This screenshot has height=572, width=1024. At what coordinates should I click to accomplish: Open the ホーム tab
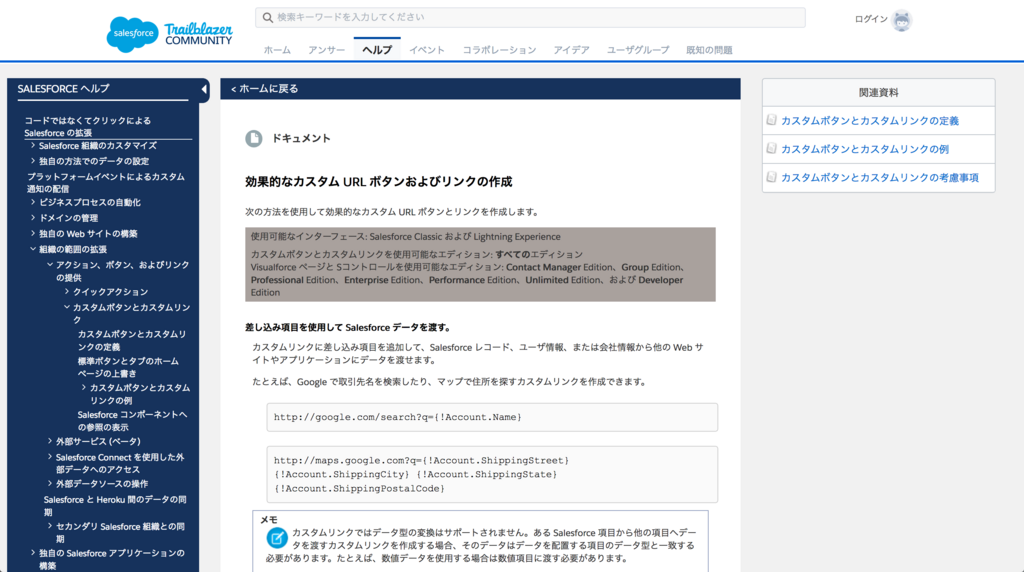[278, 50]
